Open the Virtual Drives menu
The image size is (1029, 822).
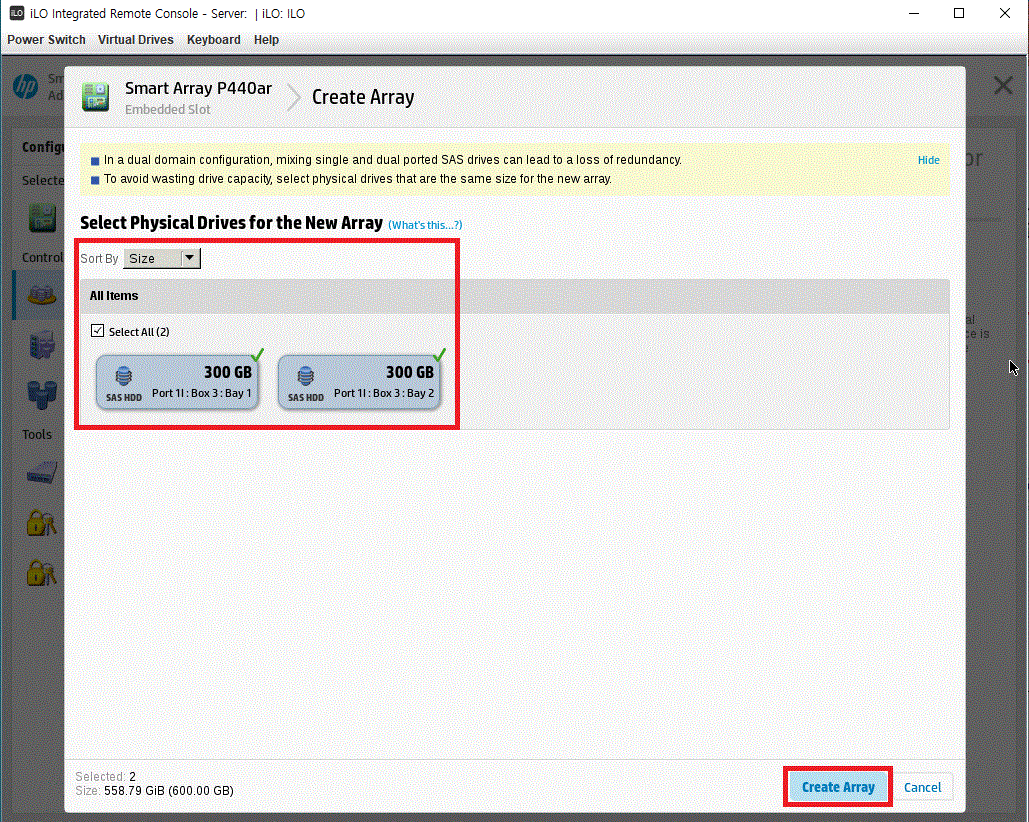click(x=135, y=39)
